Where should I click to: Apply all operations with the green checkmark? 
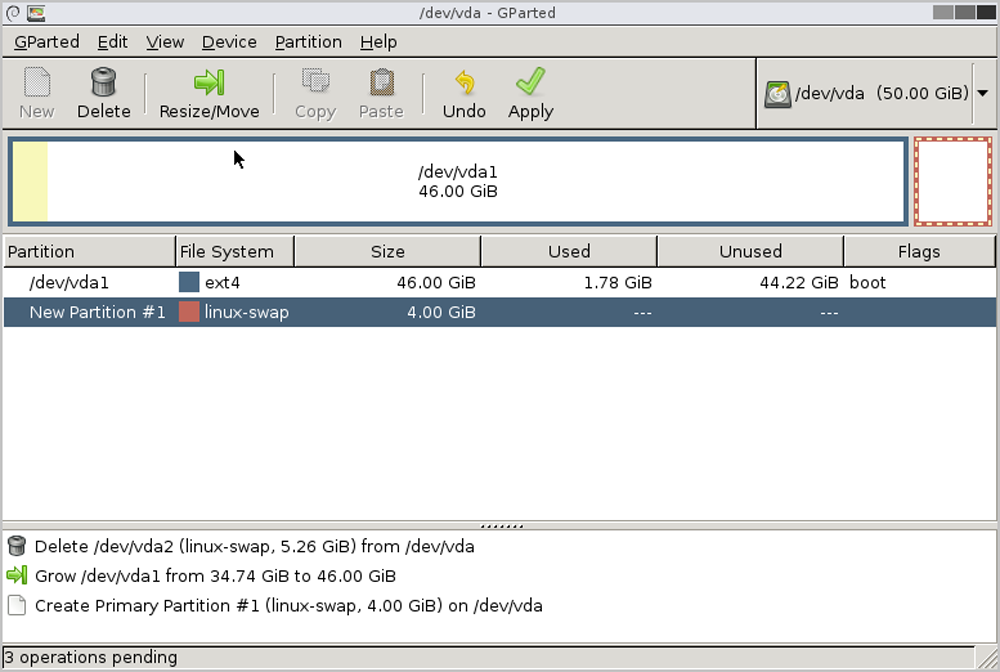530,82
